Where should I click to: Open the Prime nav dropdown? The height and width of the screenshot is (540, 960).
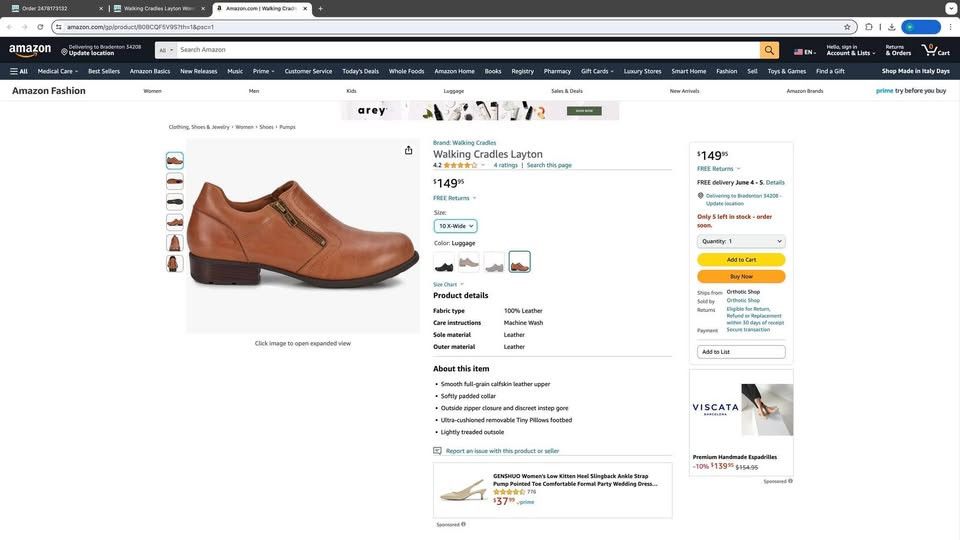point(263,71)
